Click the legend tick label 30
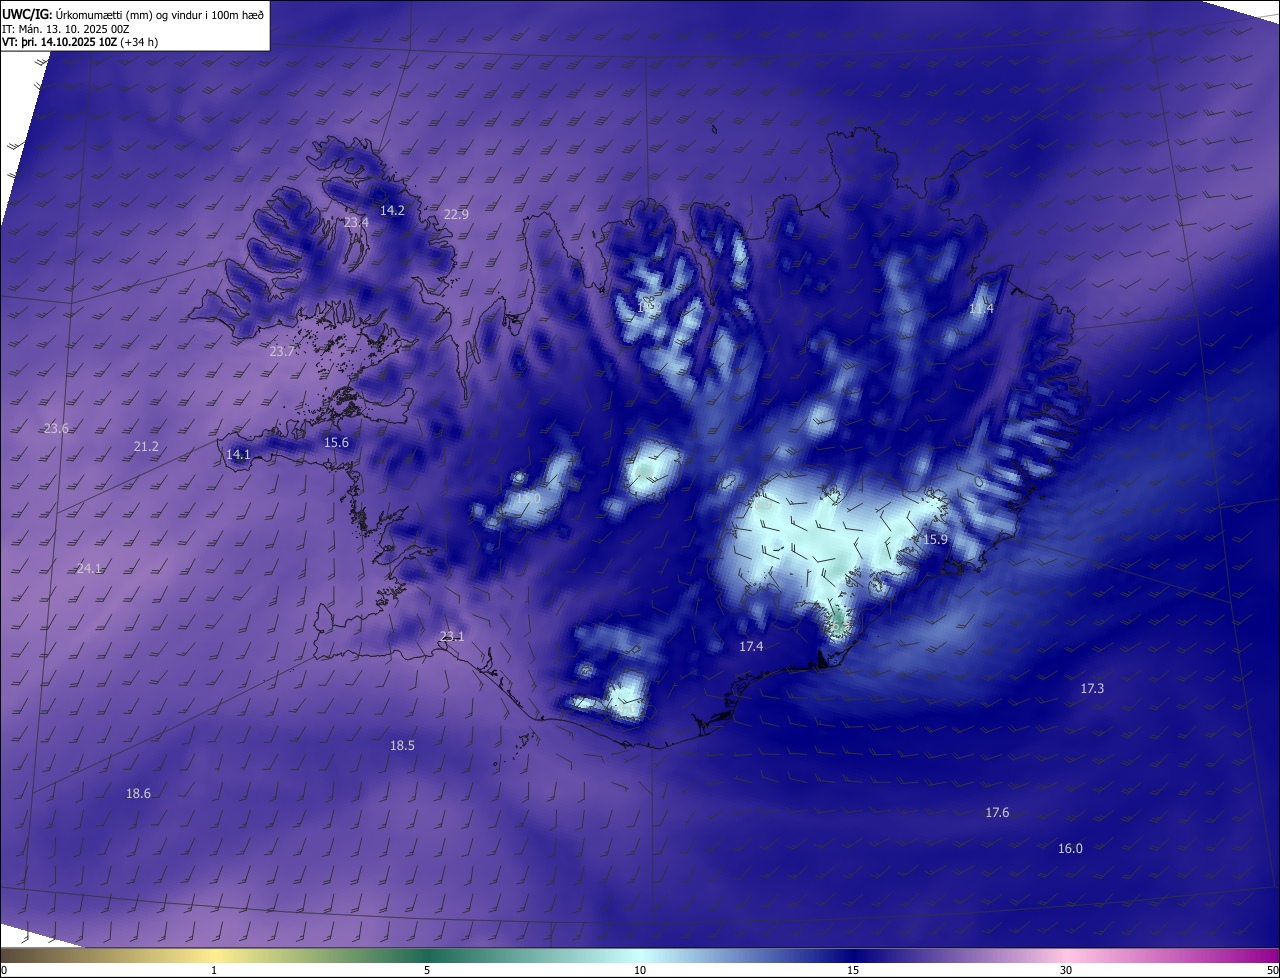Screen dimensions: 1280x978 pyautogui.click(x=1066, y=970)
